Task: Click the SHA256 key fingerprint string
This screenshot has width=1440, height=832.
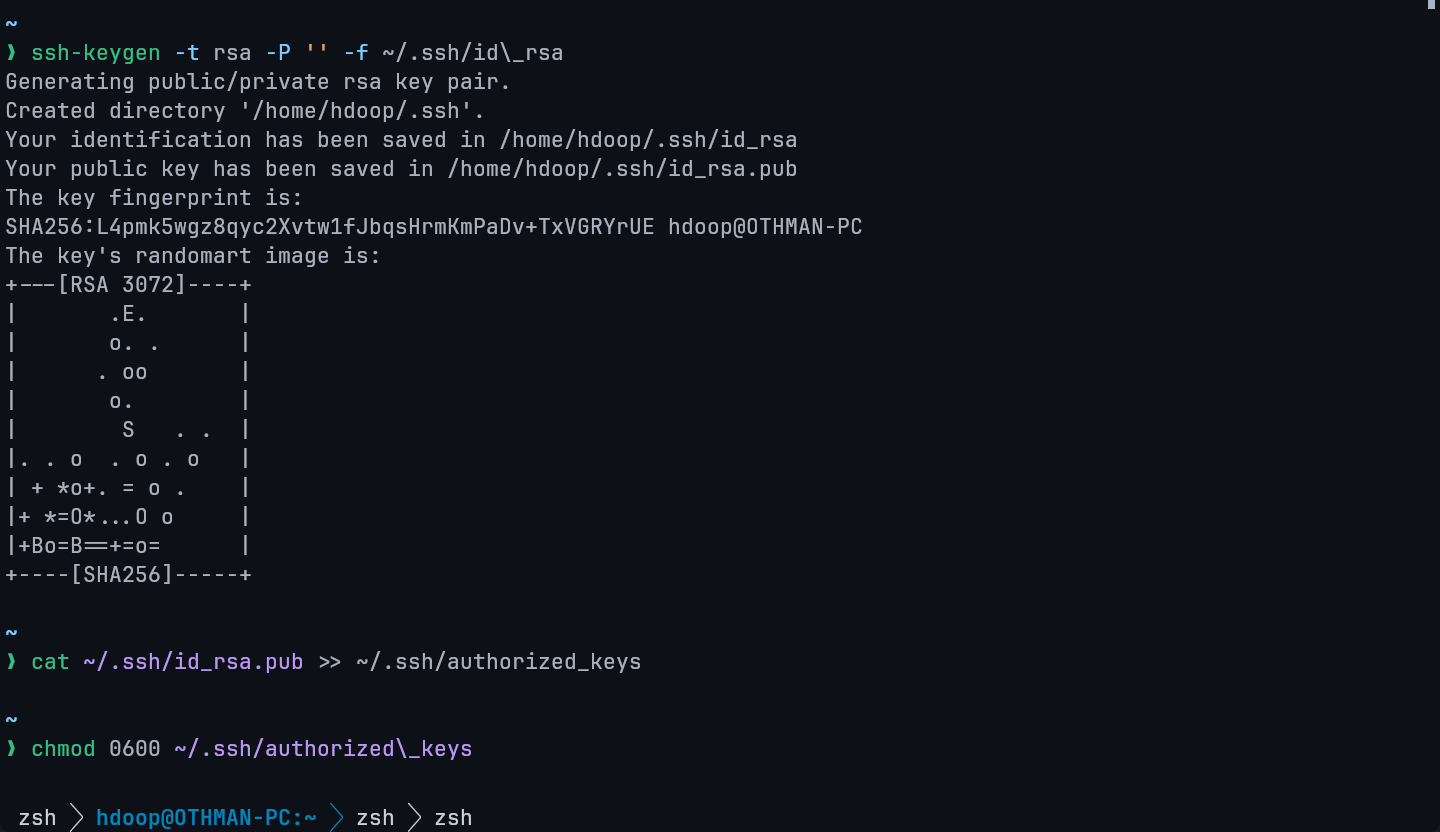Action: point(330,227)
